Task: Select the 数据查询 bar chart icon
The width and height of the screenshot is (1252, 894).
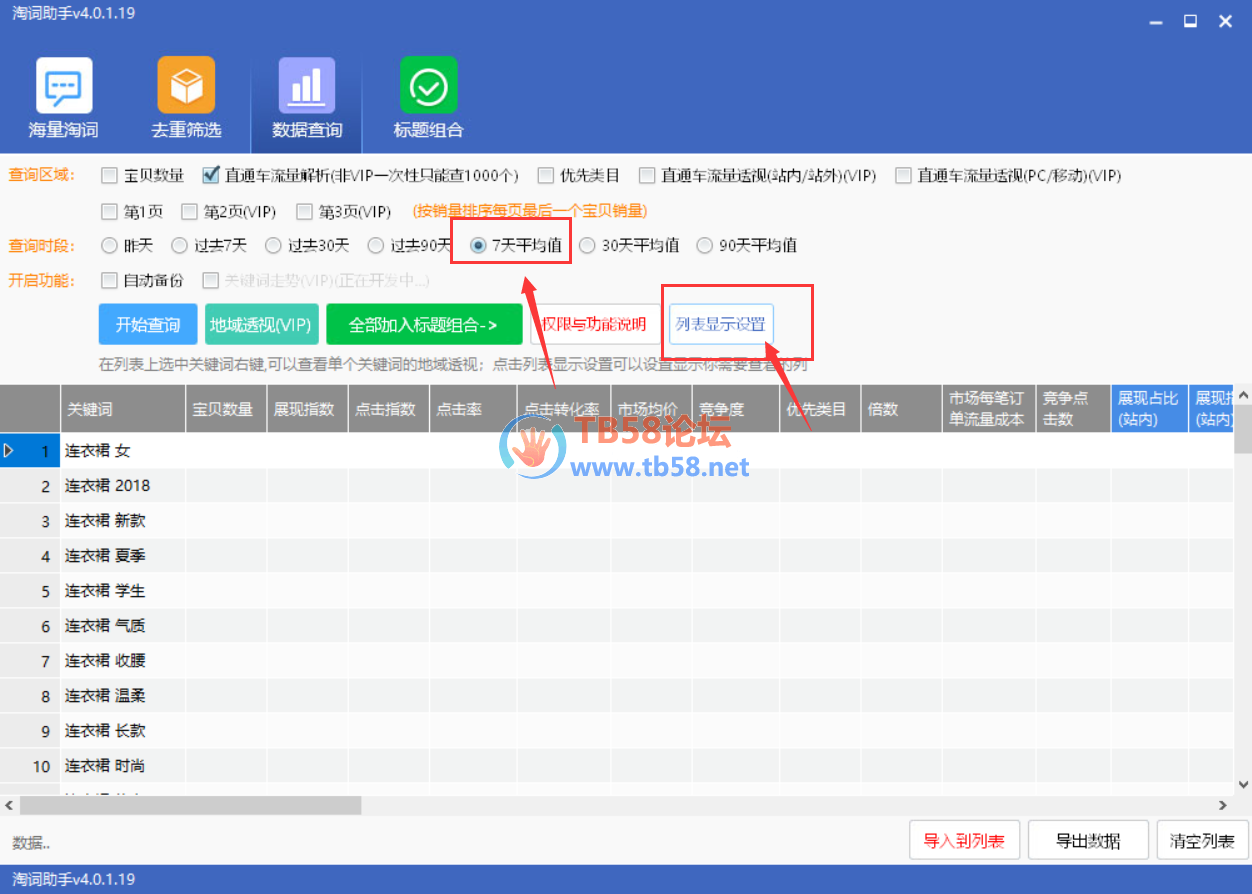Action: [307, 86]
